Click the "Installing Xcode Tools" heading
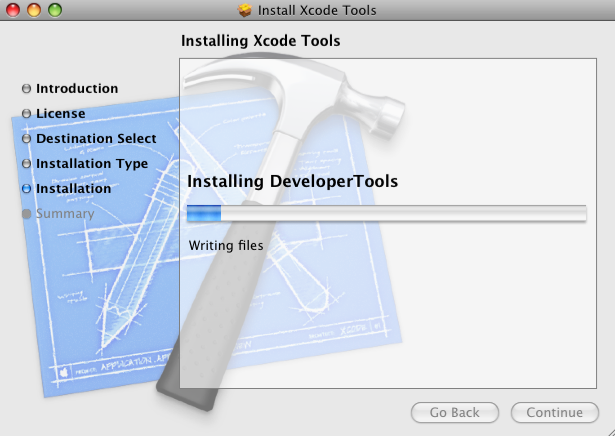 tap(260, 42)
